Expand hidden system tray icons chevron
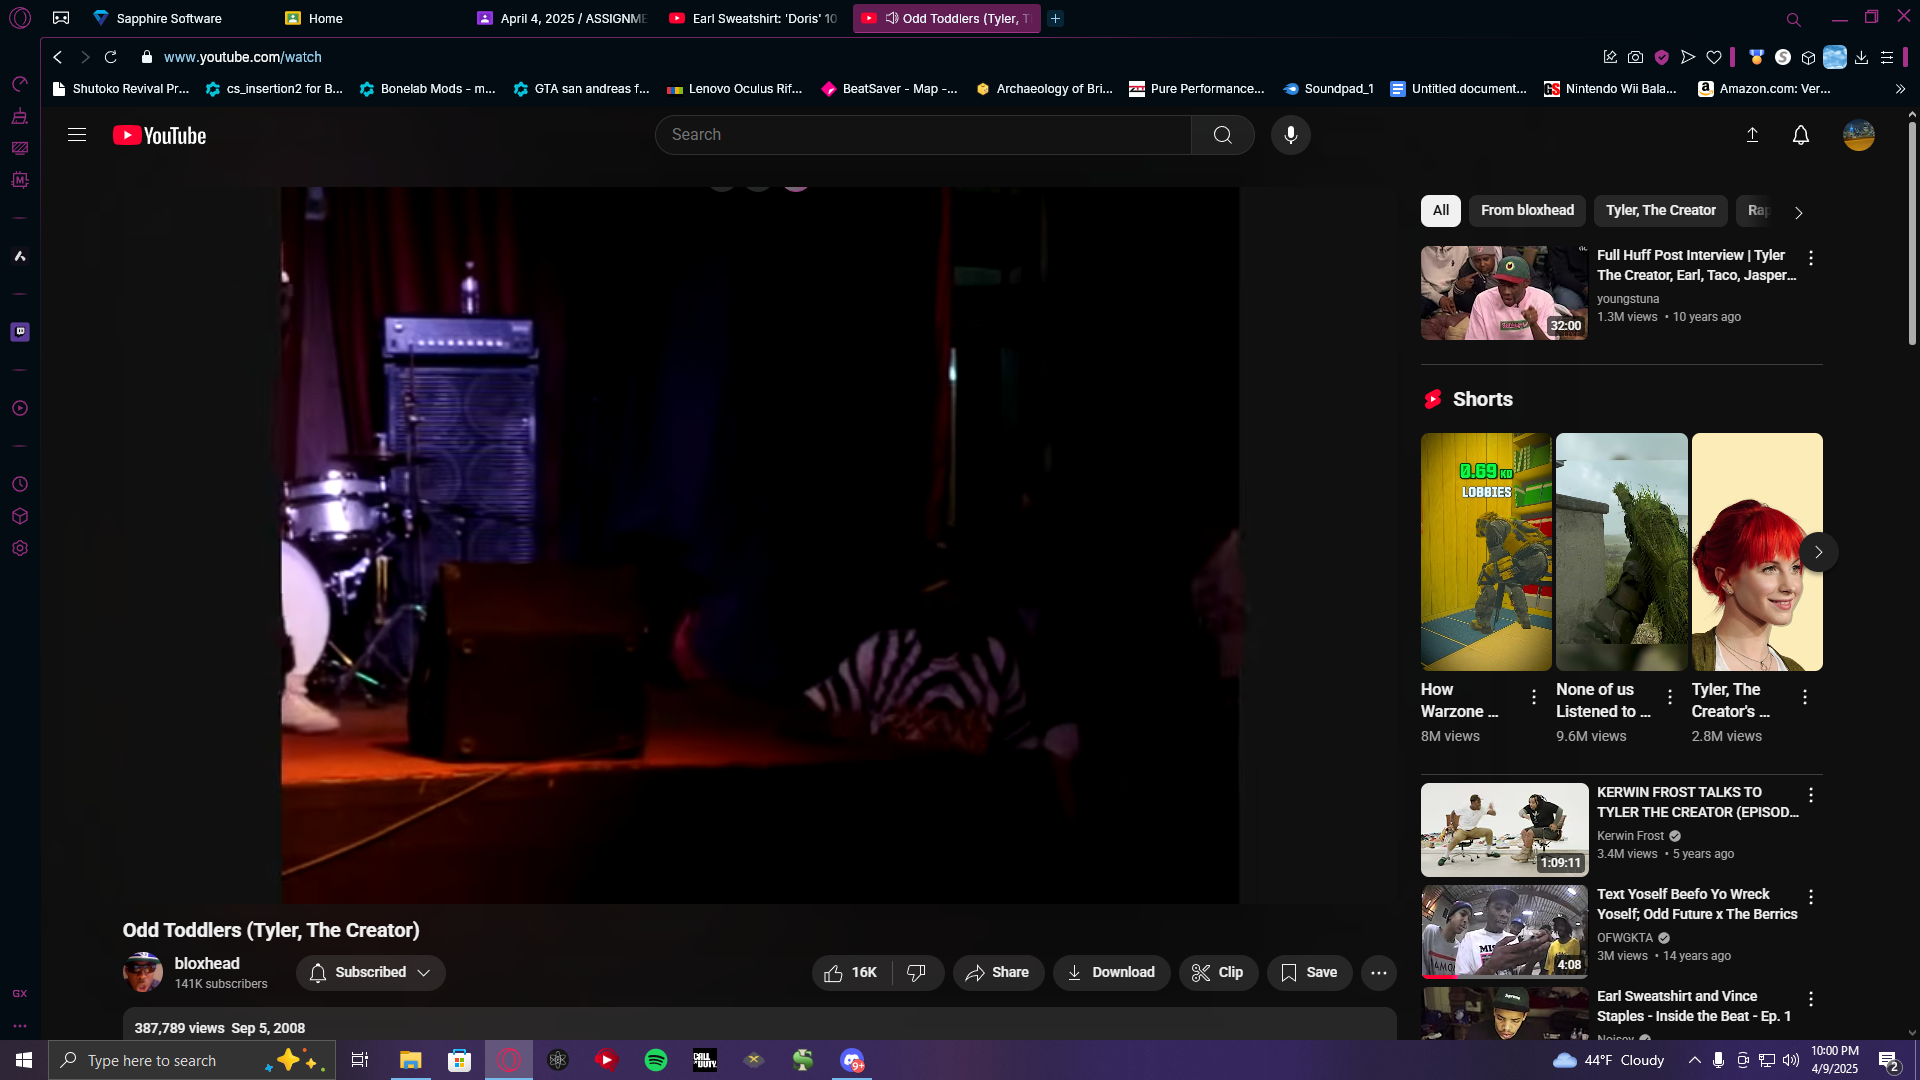 point(1694,1060)
